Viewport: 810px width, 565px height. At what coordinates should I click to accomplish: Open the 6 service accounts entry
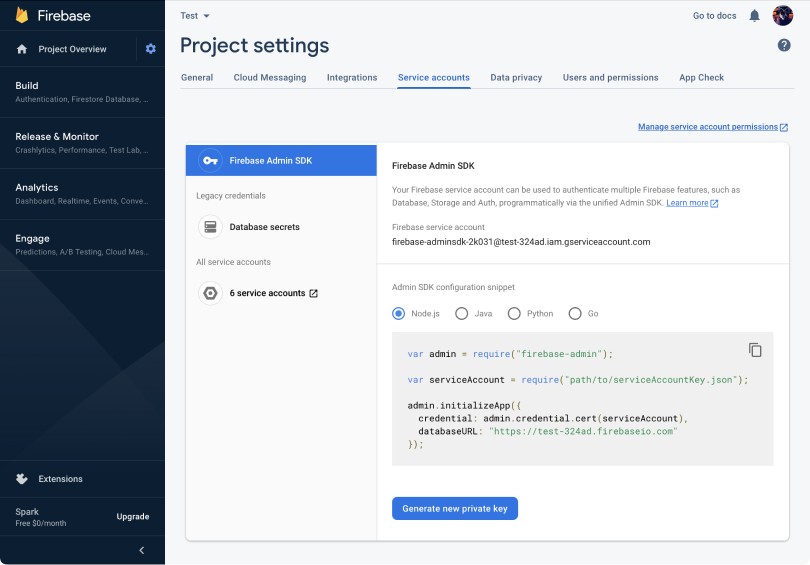pos(281,293)
